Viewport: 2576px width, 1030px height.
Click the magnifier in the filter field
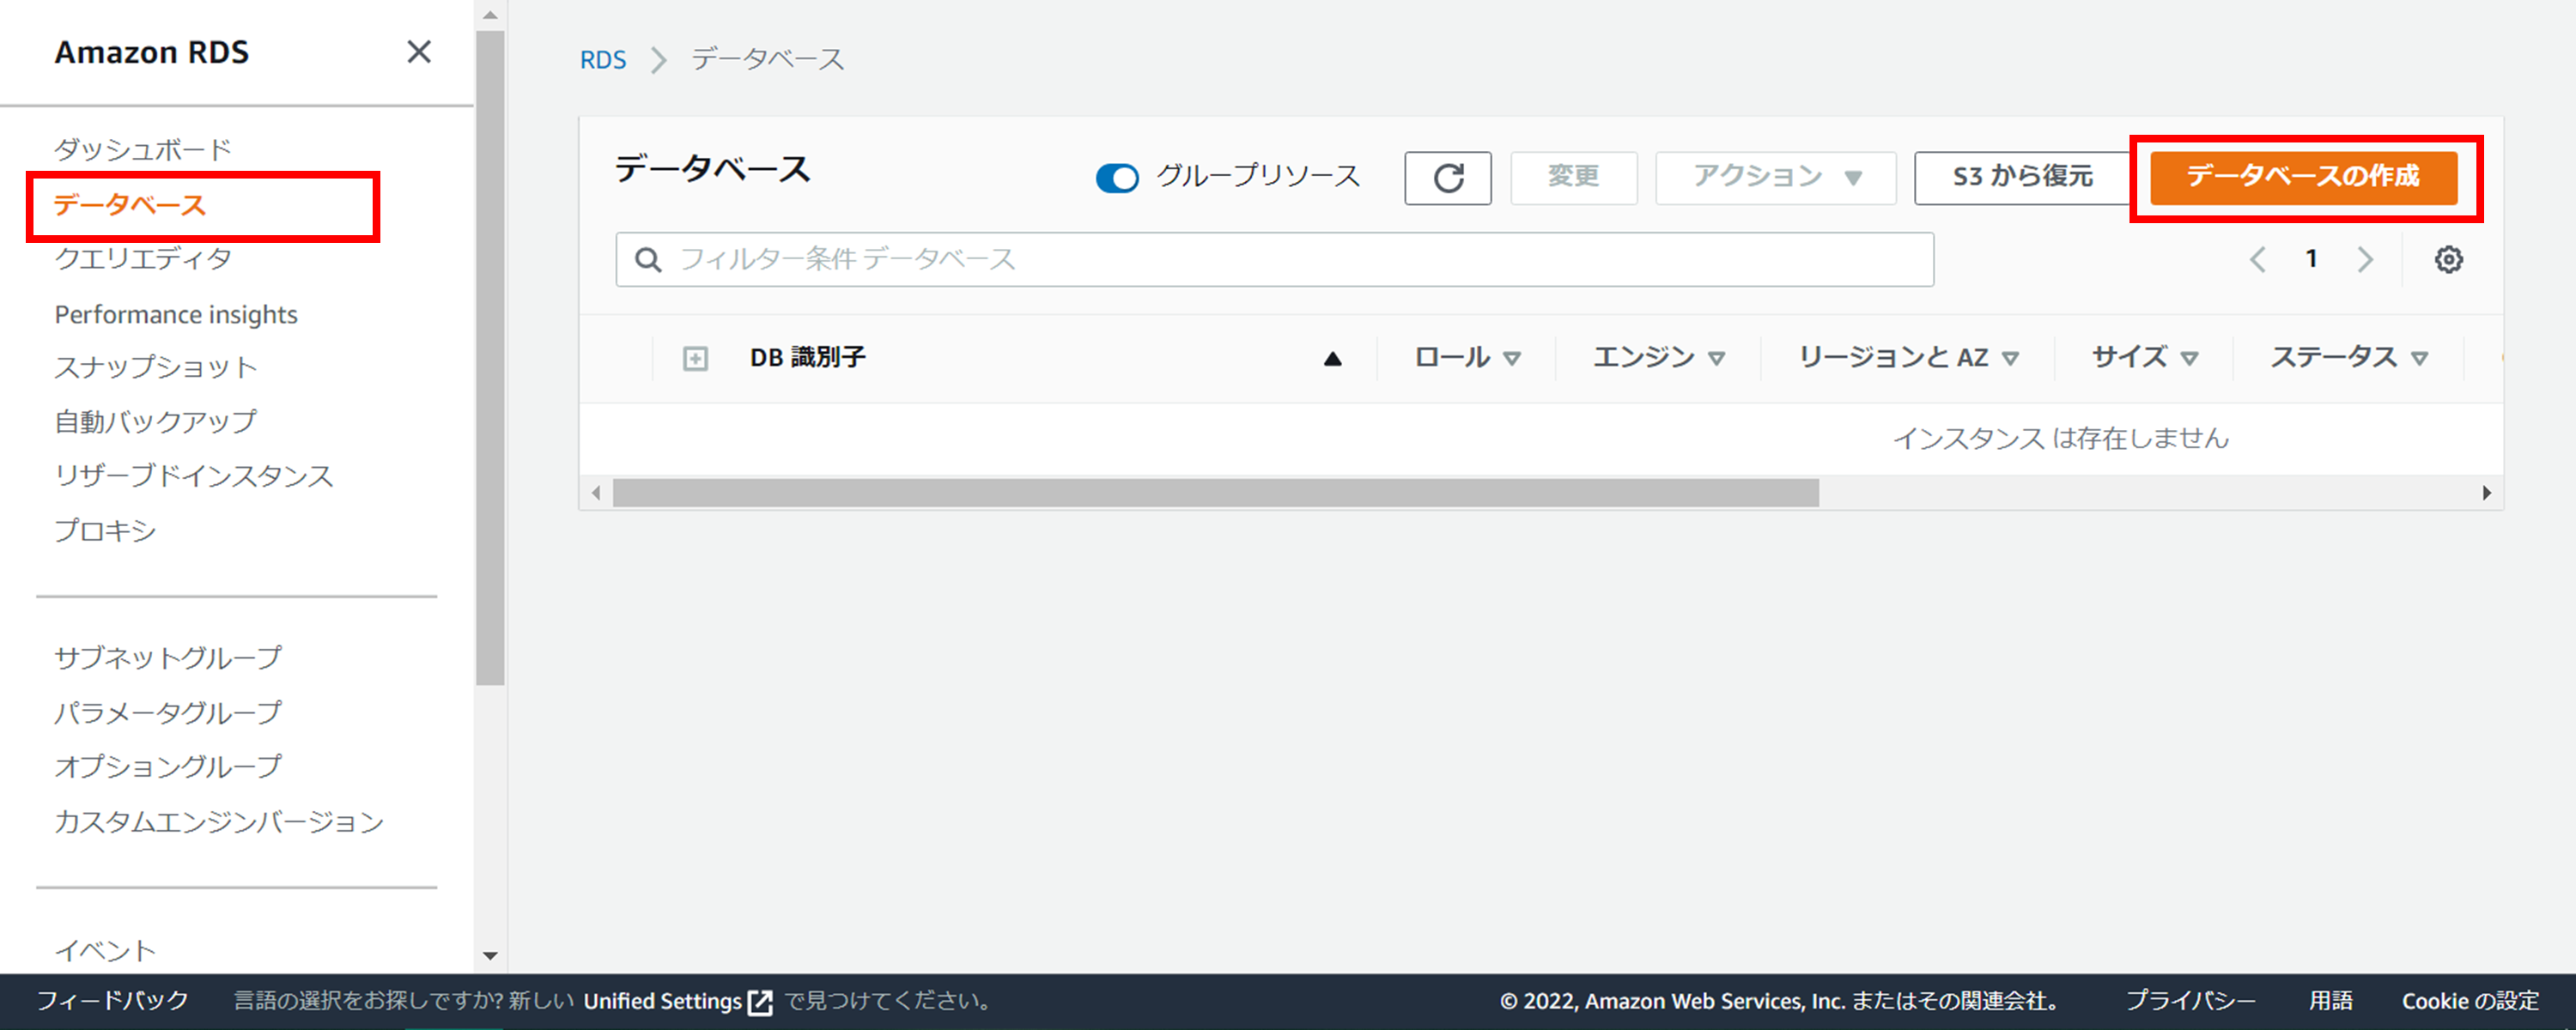(x=648, y=259)
